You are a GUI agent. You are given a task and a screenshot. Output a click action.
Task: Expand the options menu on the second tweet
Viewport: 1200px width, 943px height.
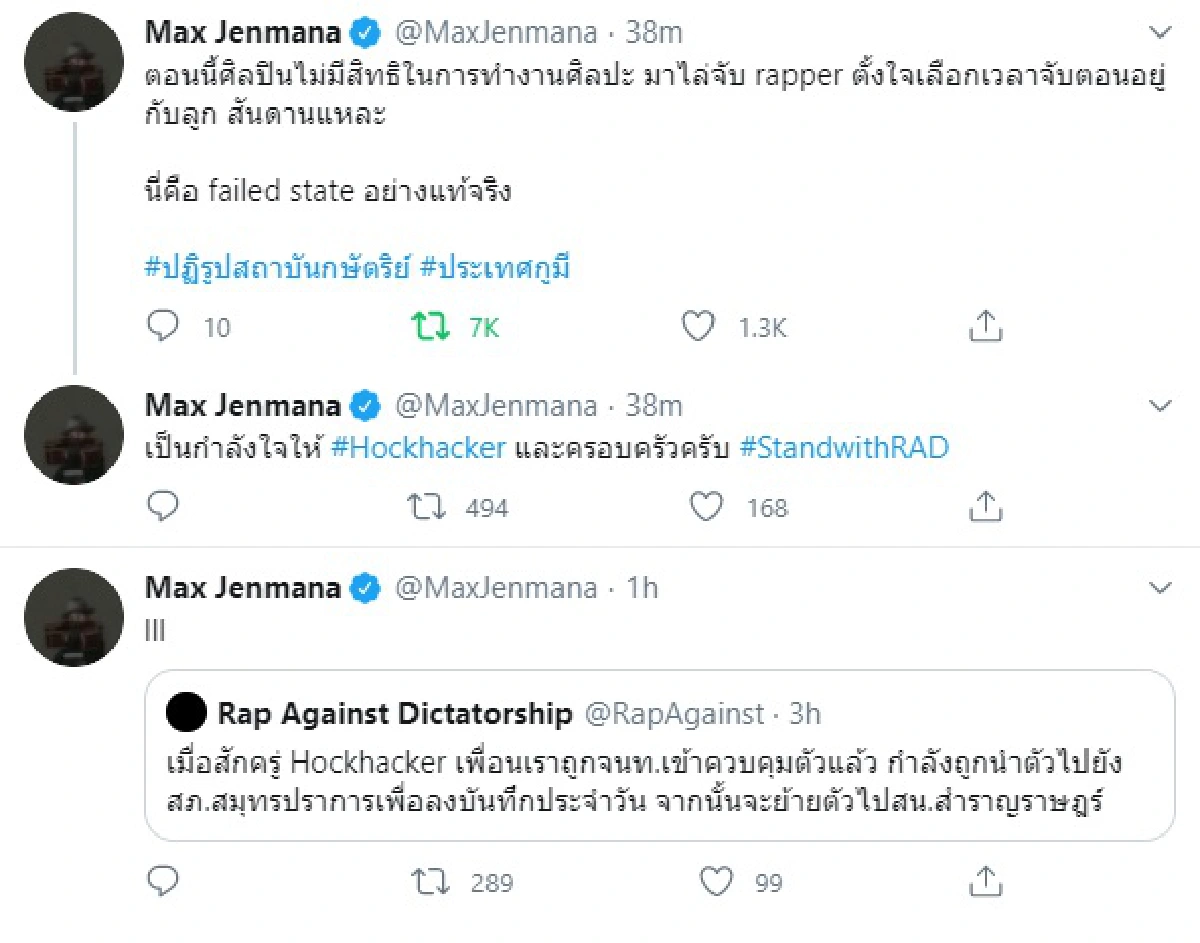1161,406
